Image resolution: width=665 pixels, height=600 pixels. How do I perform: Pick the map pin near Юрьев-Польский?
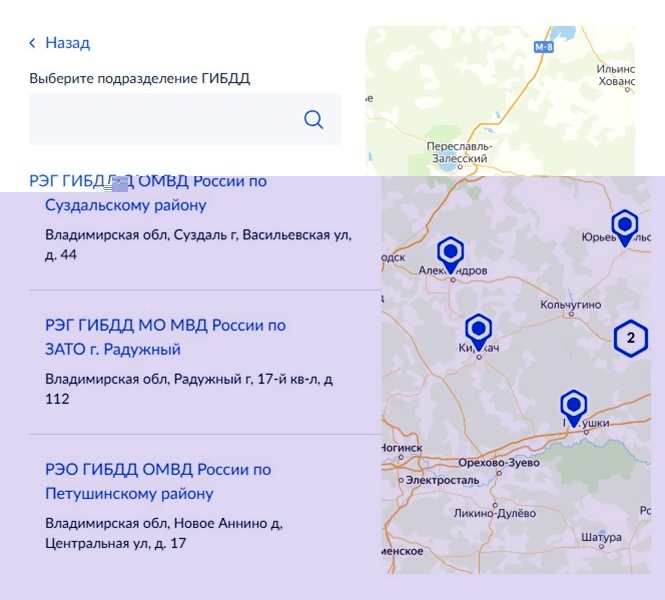(625, 226)
